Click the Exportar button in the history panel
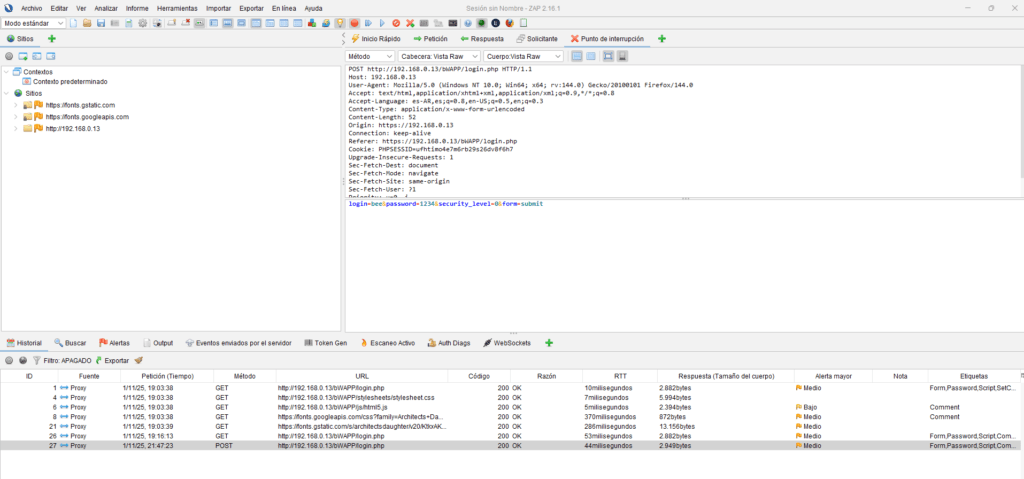Image resolution: width=1024 pixels, height=479 pixels. (x=112, y=360)
